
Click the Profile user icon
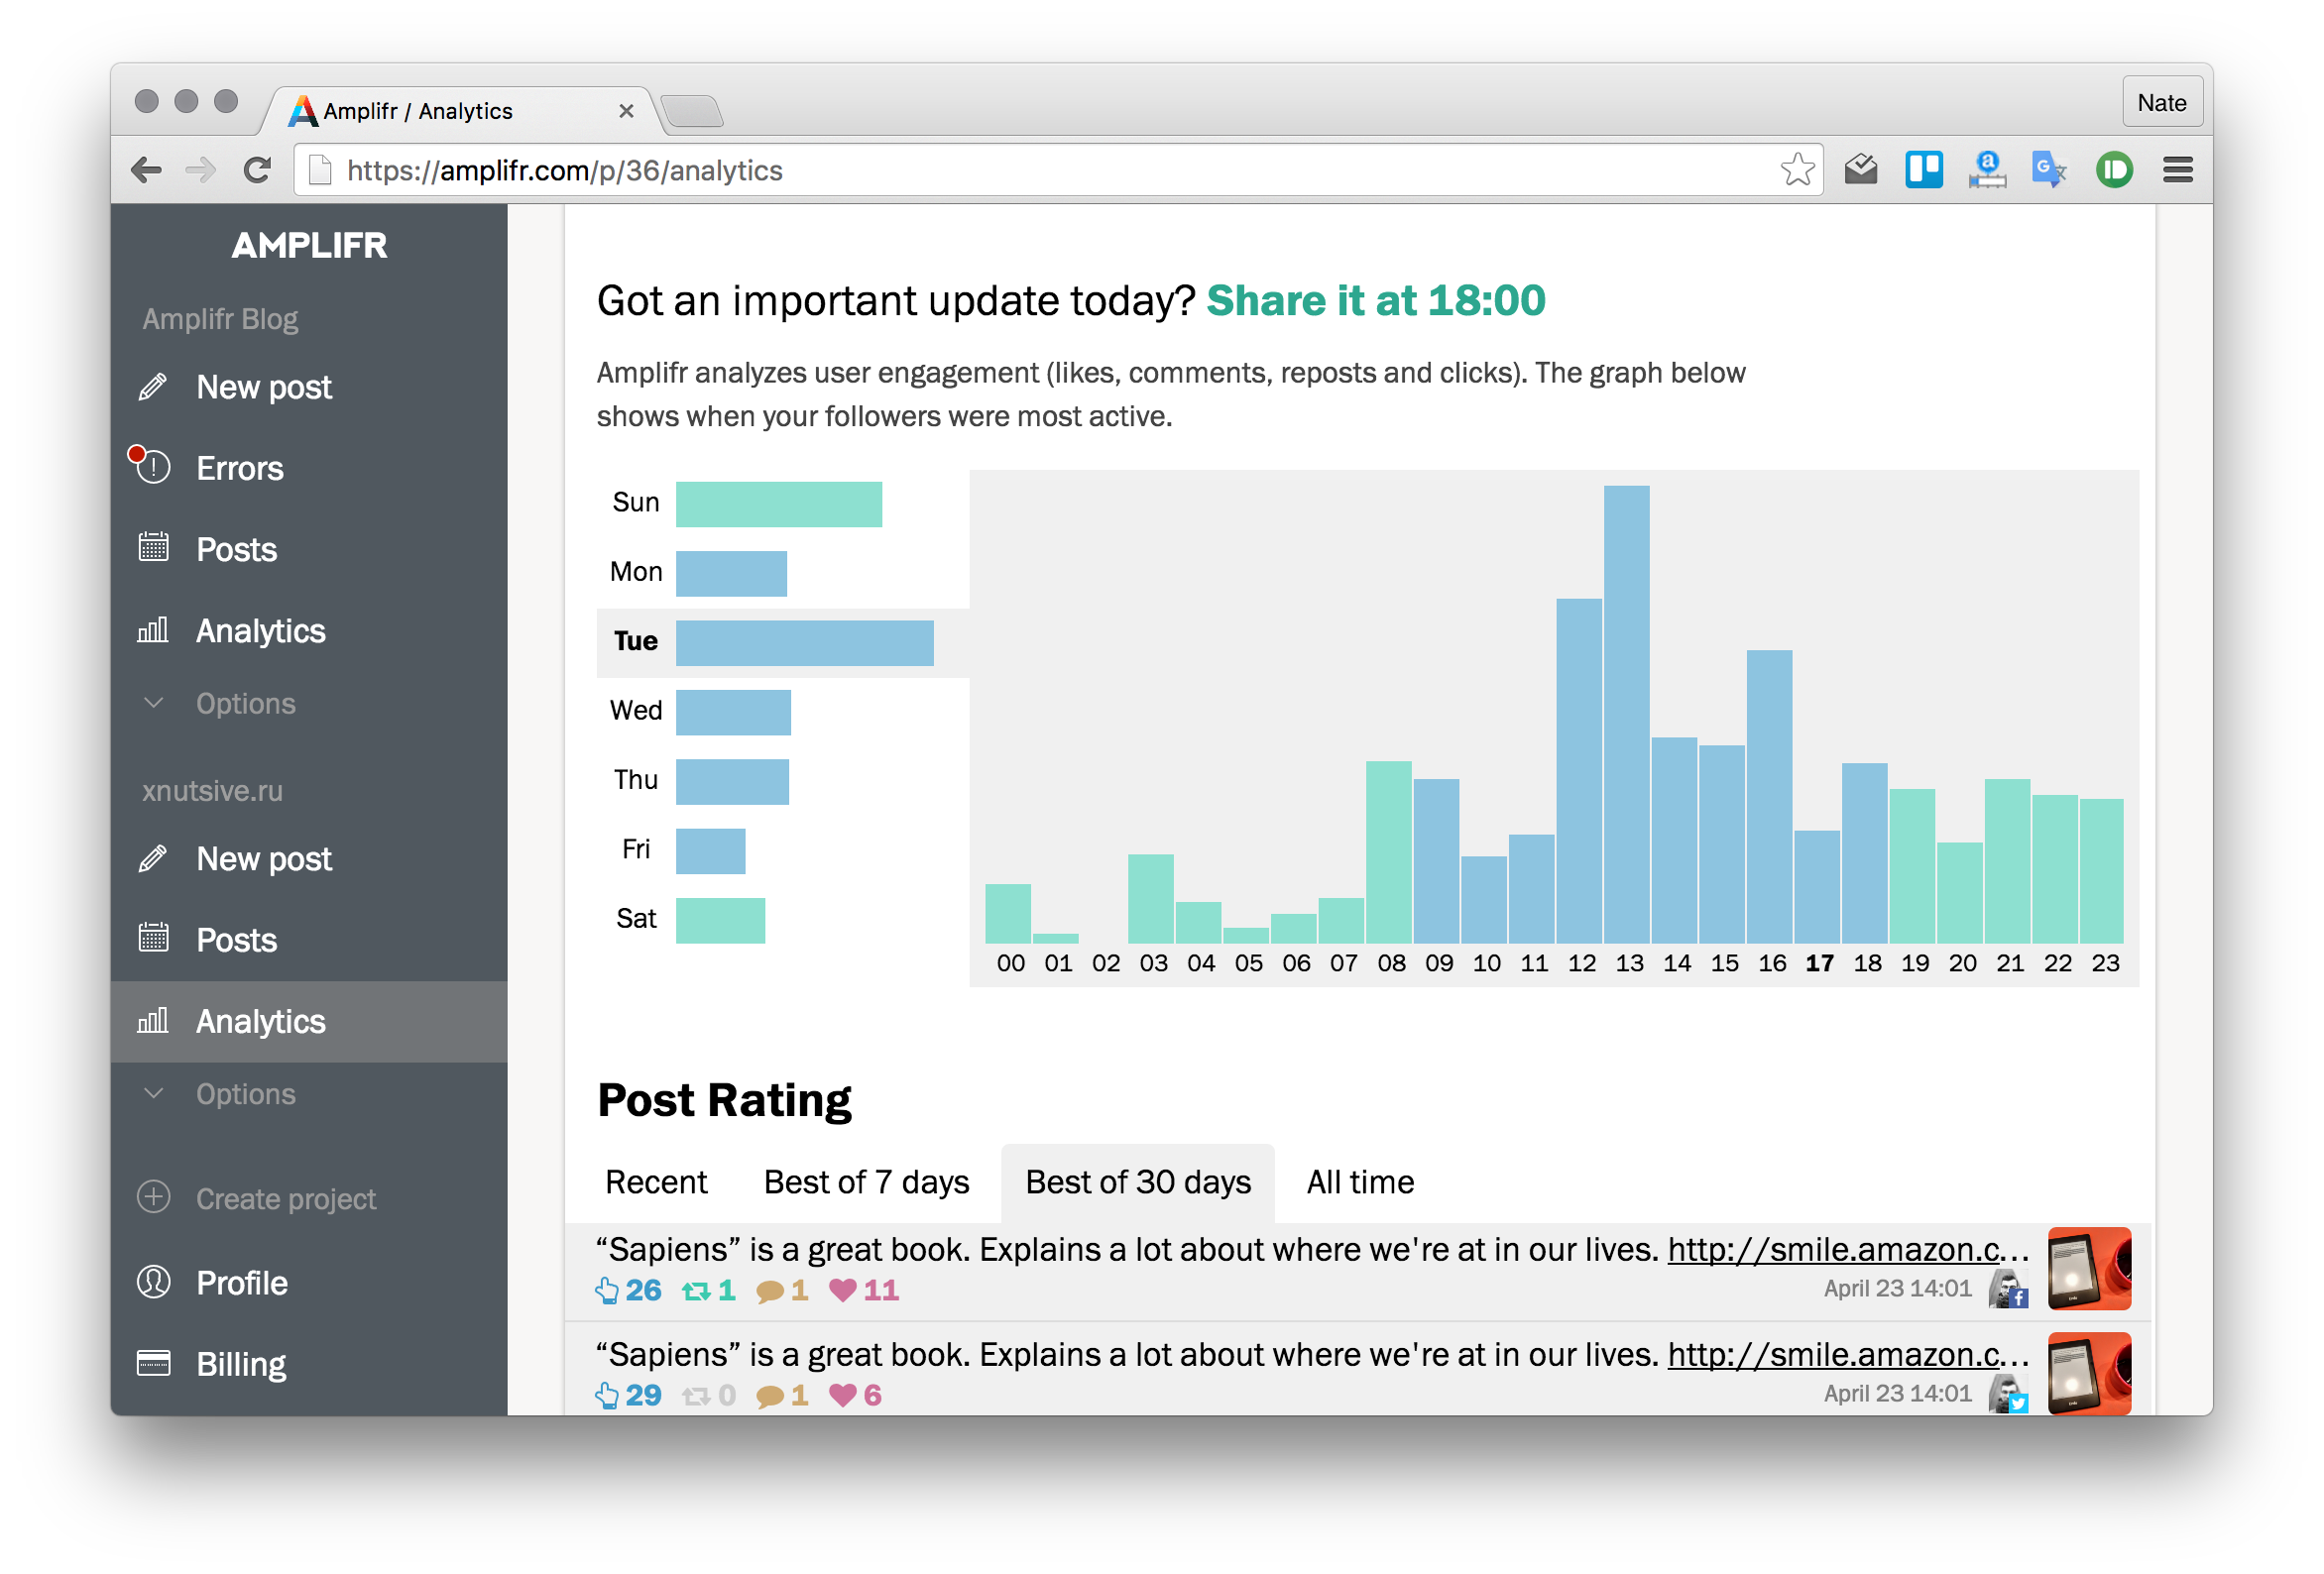click(153, 1282)
